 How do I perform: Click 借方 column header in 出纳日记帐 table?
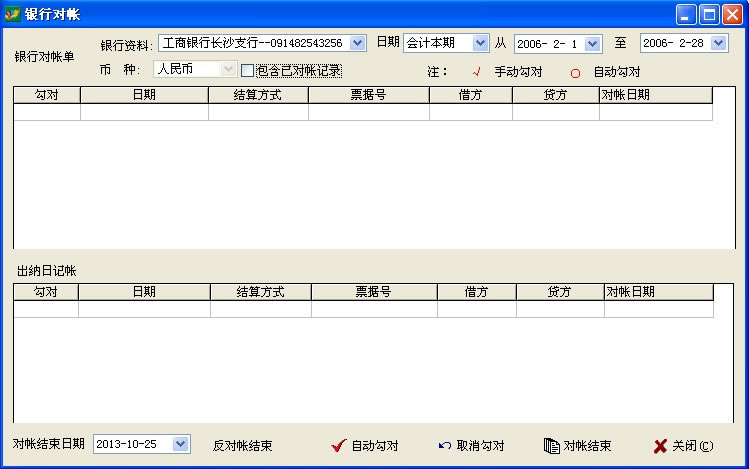click(x=476, y=292)
